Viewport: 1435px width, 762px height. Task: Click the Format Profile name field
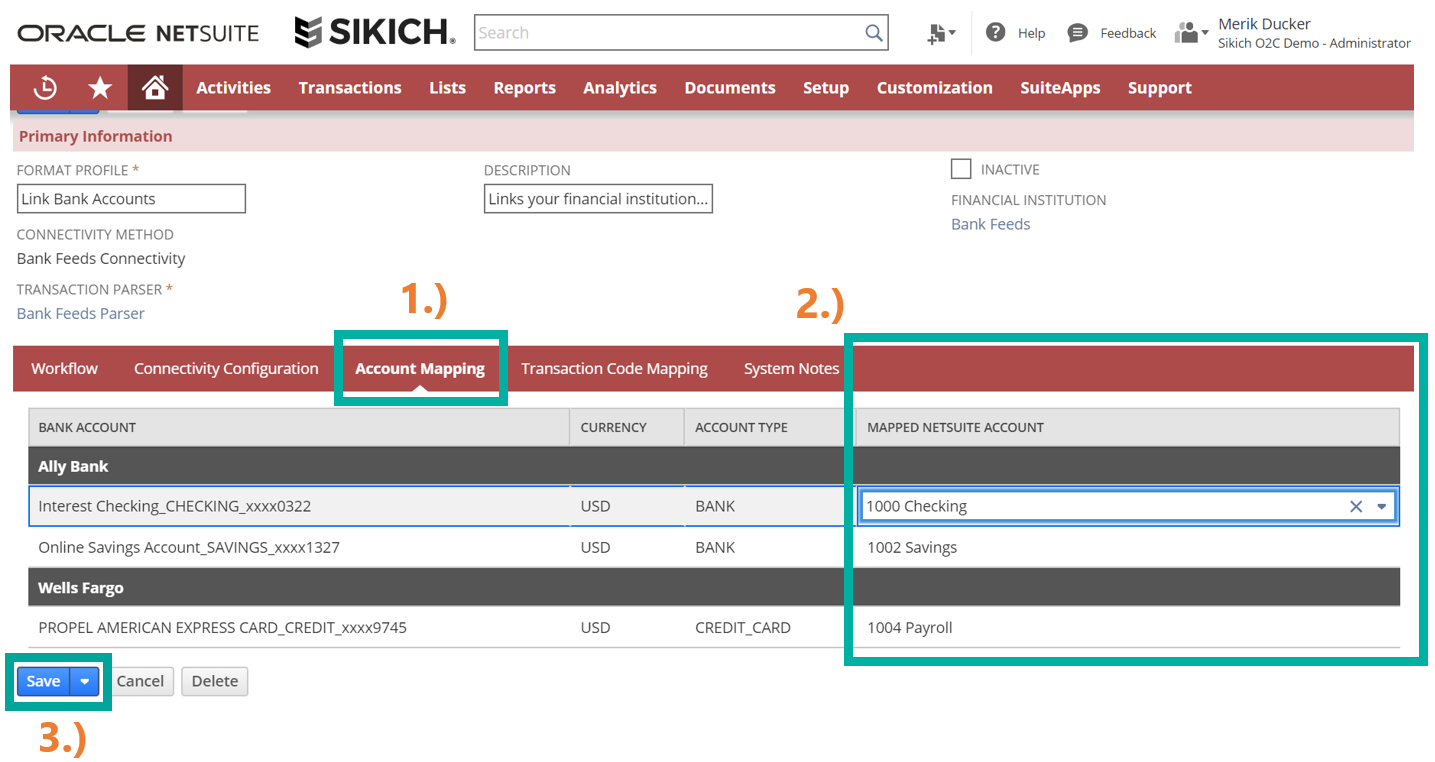click(131, 199)
